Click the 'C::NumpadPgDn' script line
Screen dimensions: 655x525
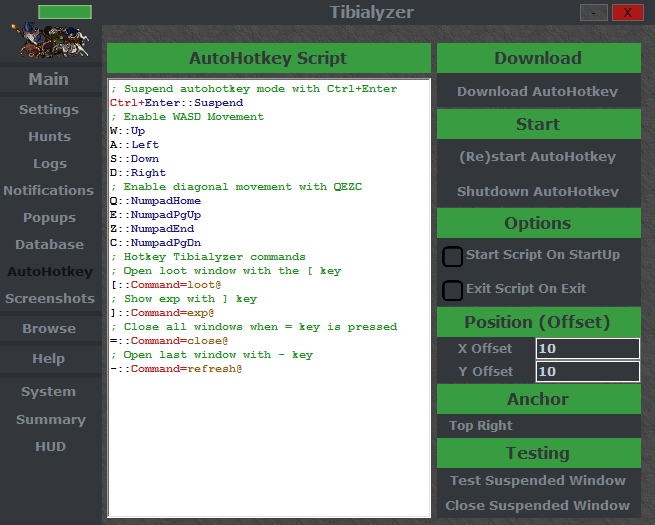point(155,243)
